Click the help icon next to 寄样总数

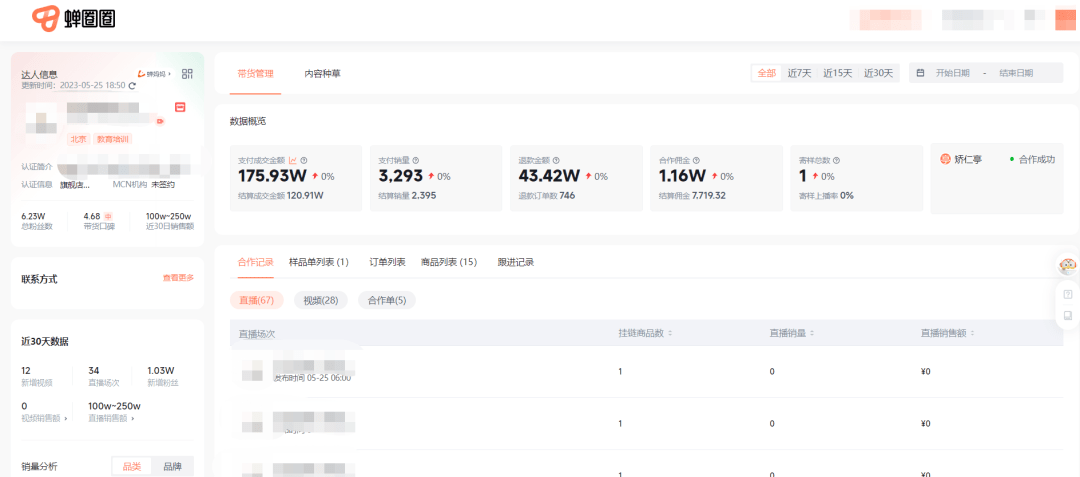pyautogui.click(x=836, y=160)
